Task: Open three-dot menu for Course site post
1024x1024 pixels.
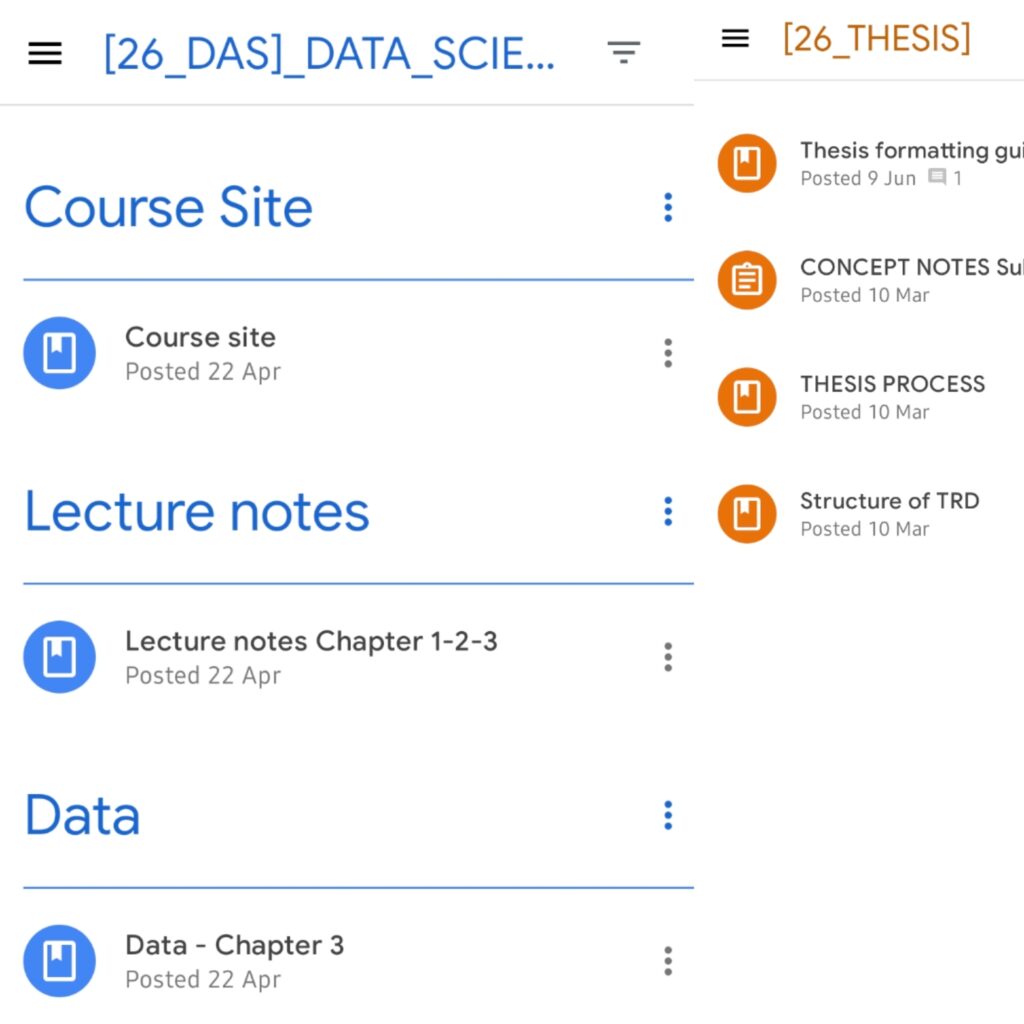Action: tap(668, 353)
